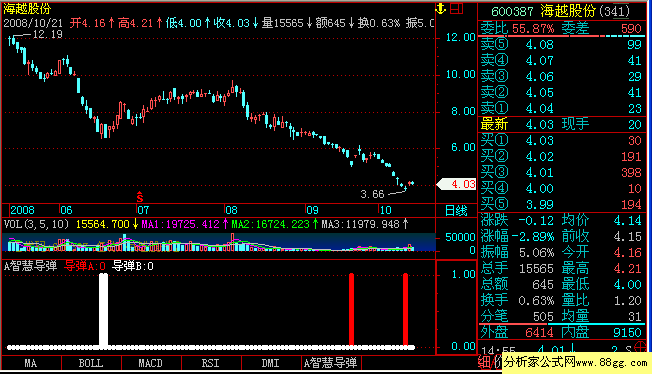
Task: Click the last red 导弹A signal bar
Action: click(x=405, y=310)
